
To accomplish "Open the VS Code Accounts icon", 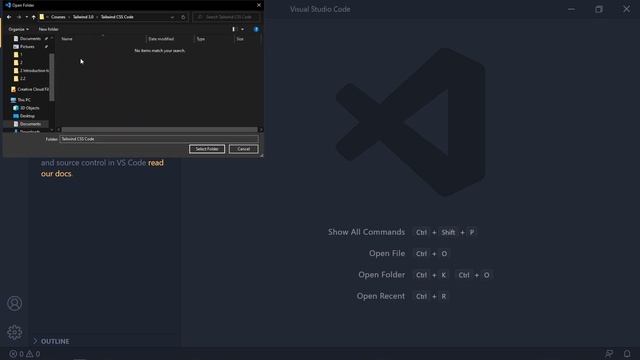I will coord(14,303).
